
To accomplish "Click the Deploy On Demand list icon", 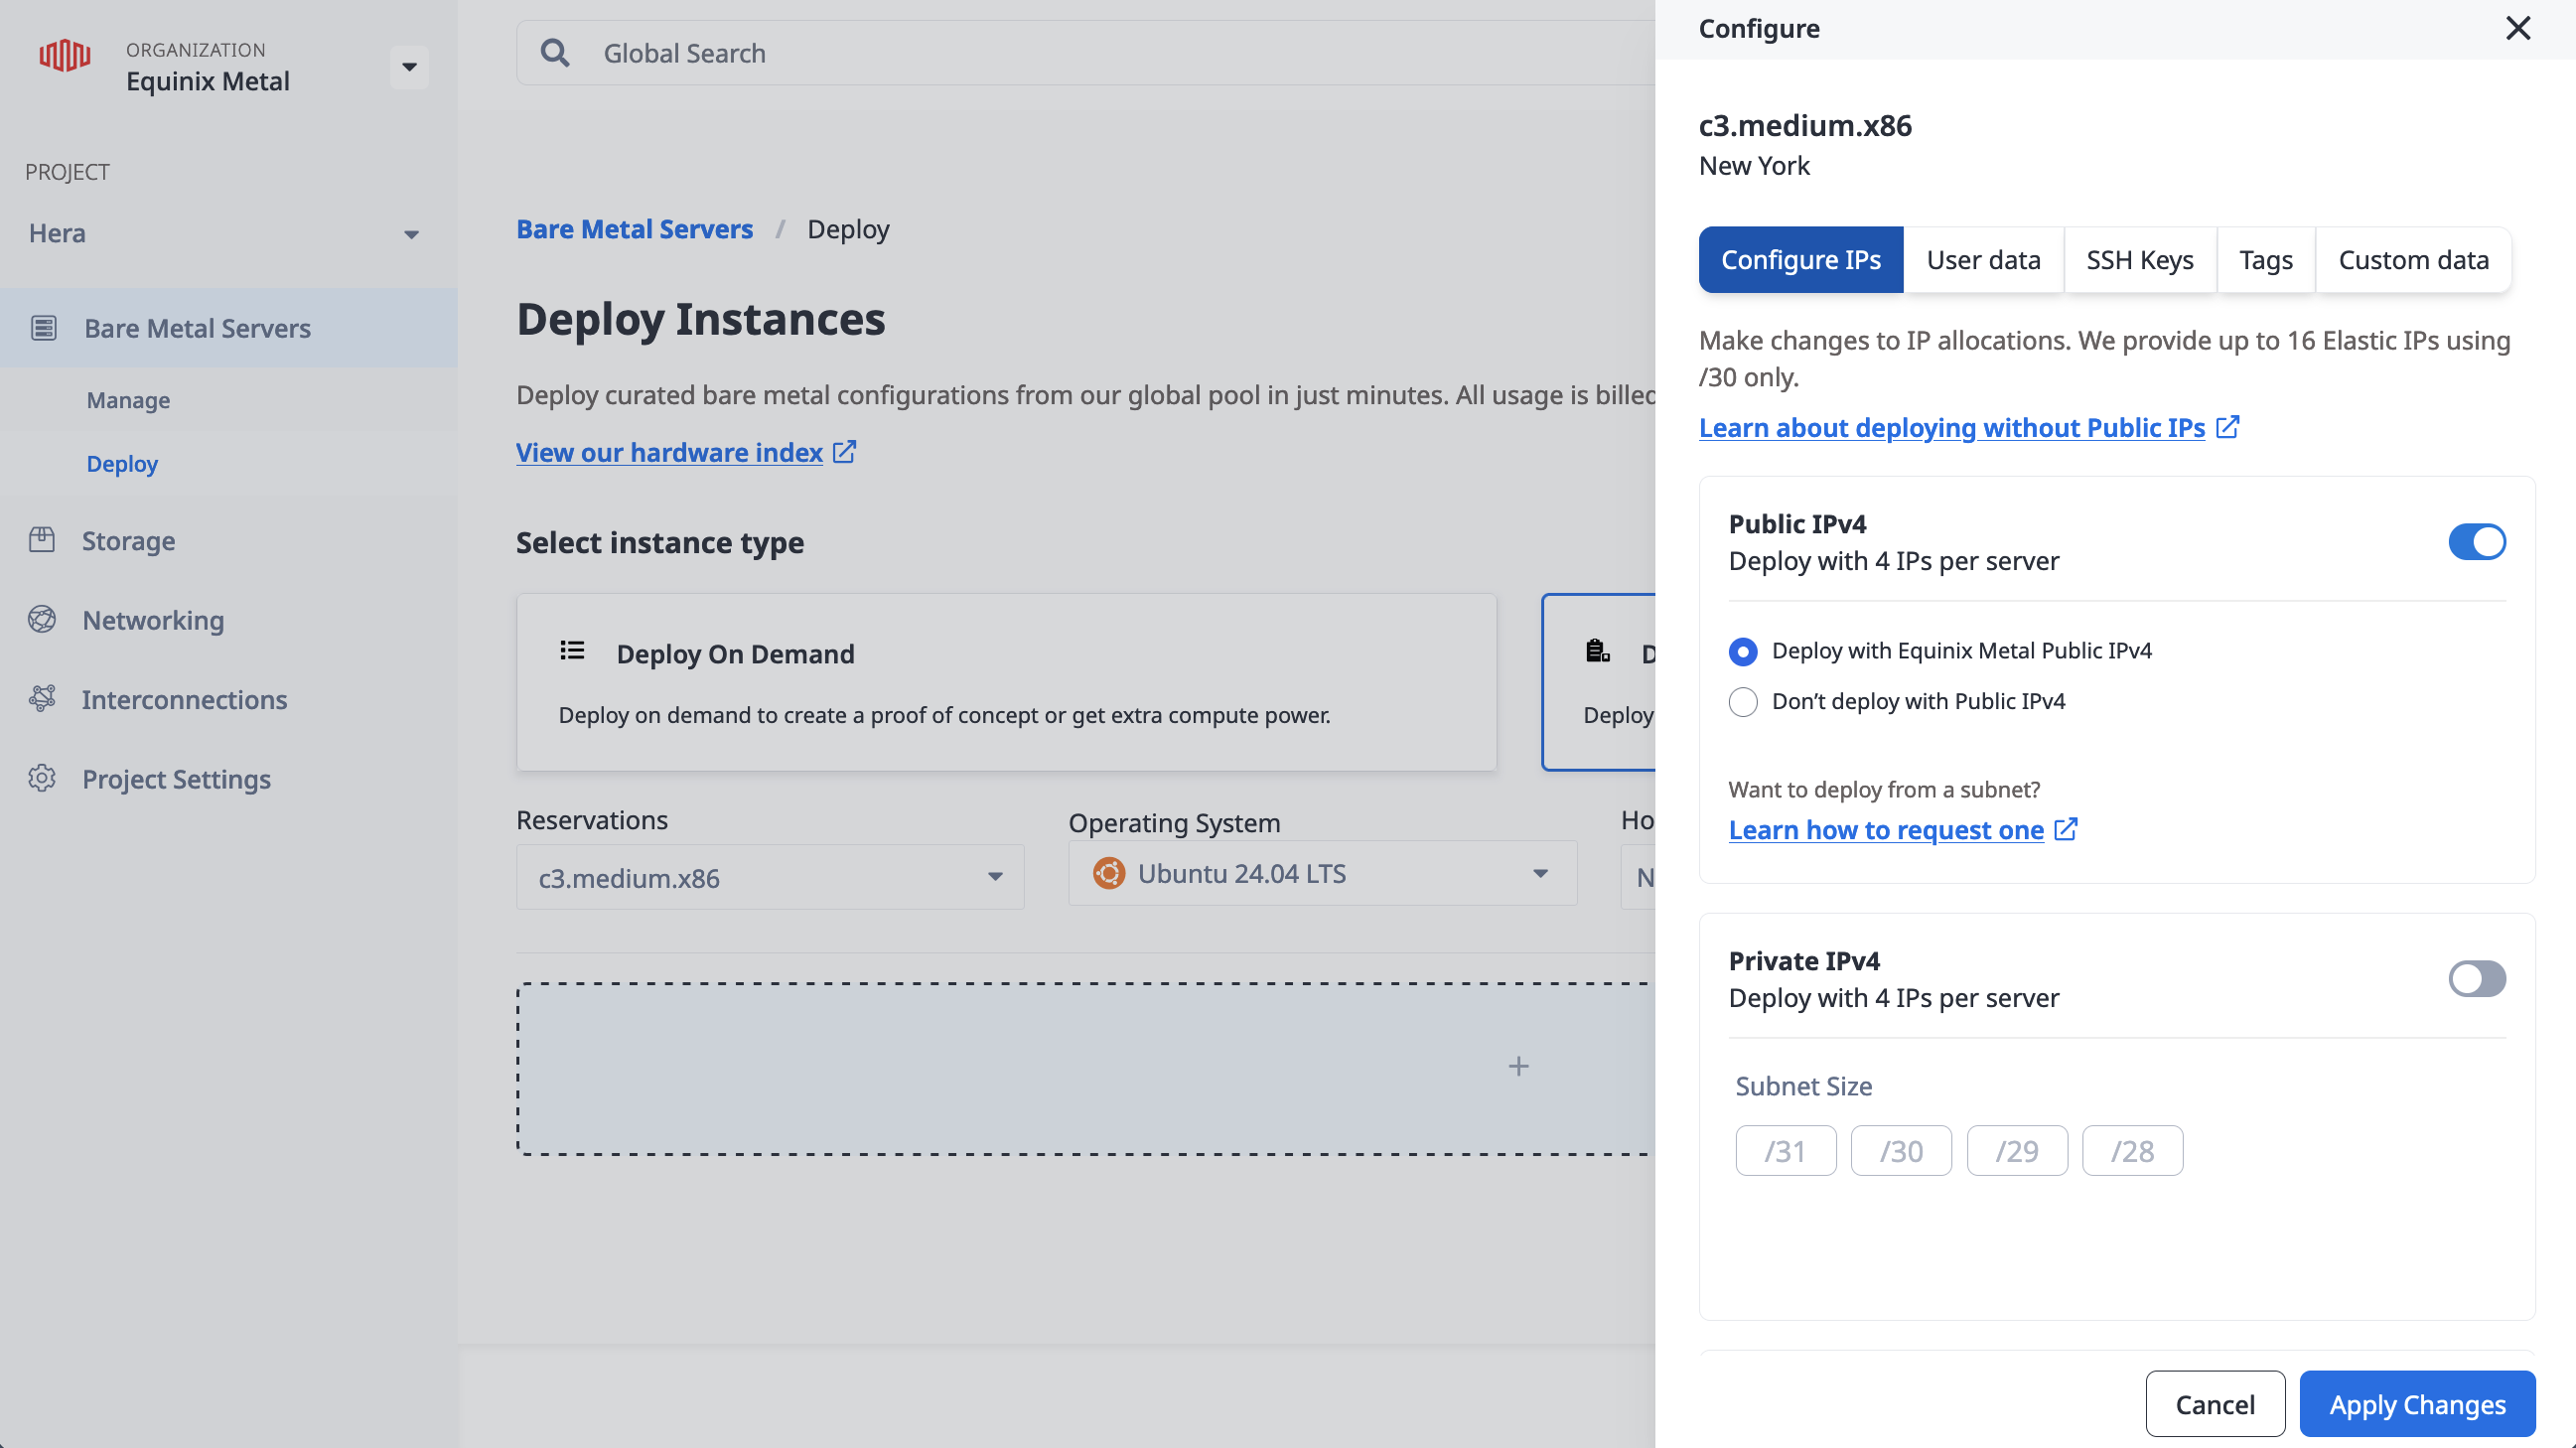I will click(572, 651).
